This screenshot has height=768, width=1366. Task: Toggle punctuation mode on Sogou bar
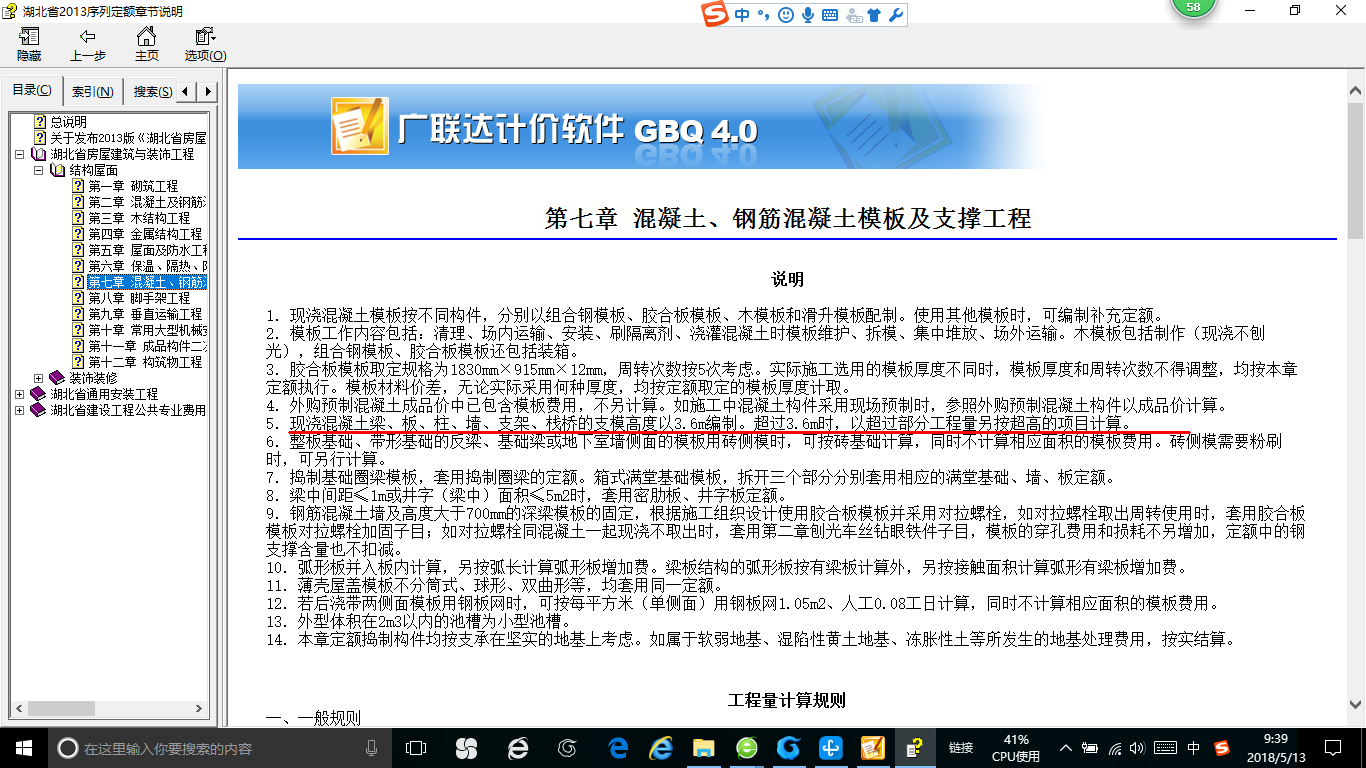pyautogui.click(x=764, y=15)
